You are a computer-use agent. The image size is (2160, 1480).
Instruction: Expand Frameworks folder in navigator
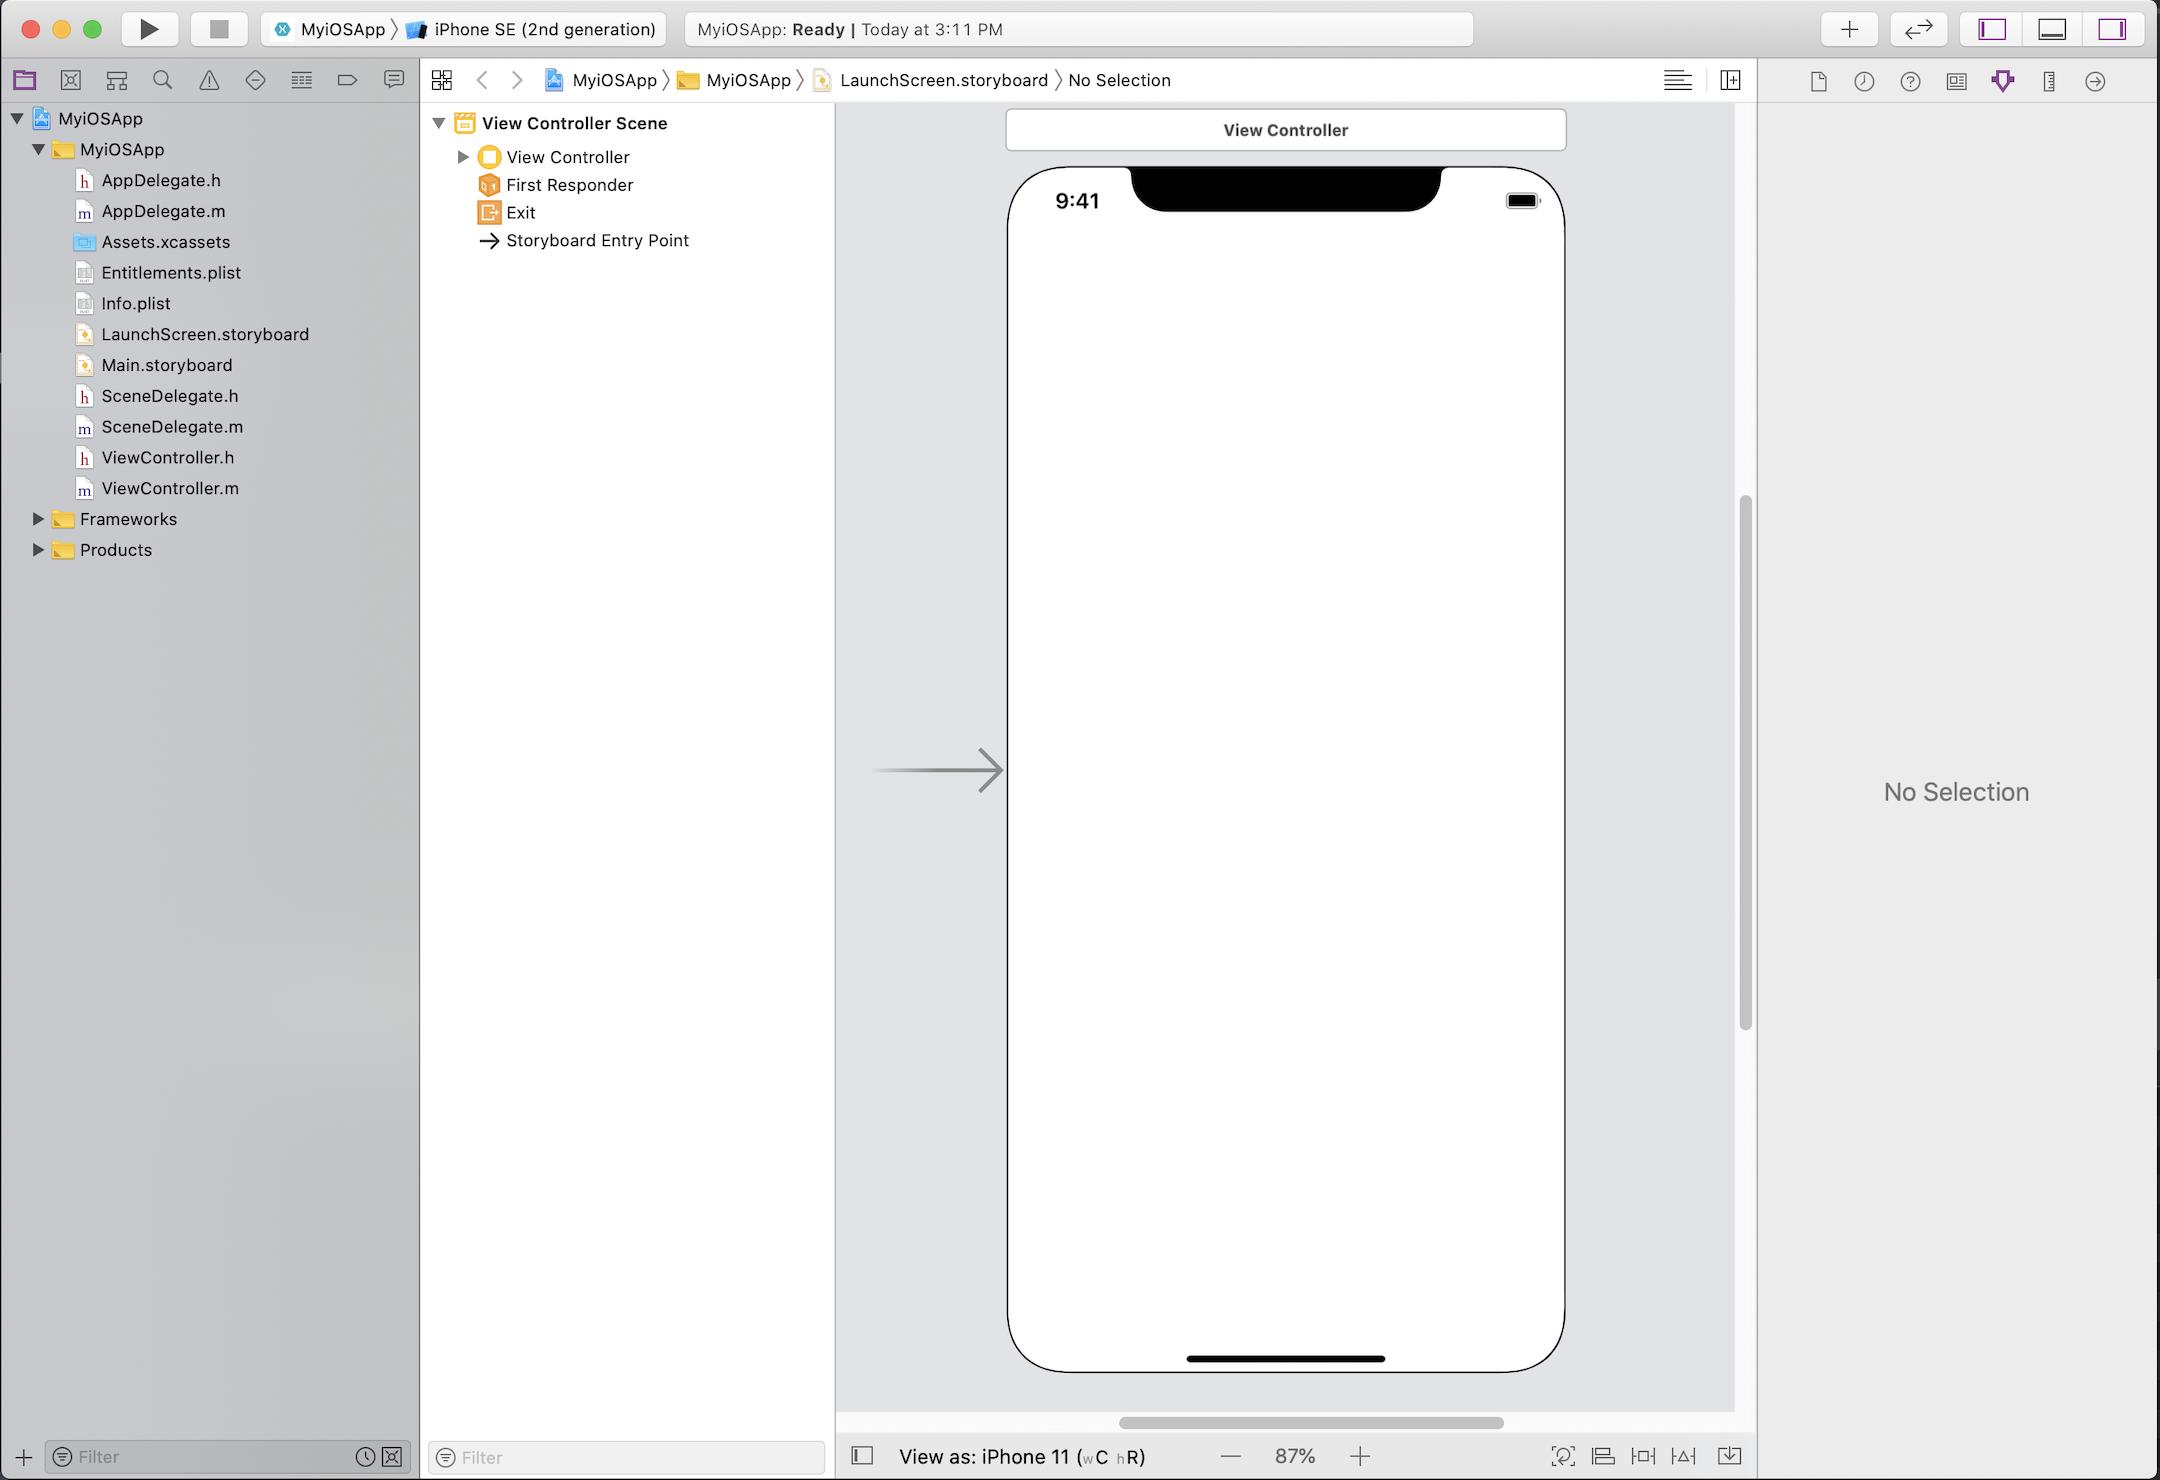click(38, 517)
